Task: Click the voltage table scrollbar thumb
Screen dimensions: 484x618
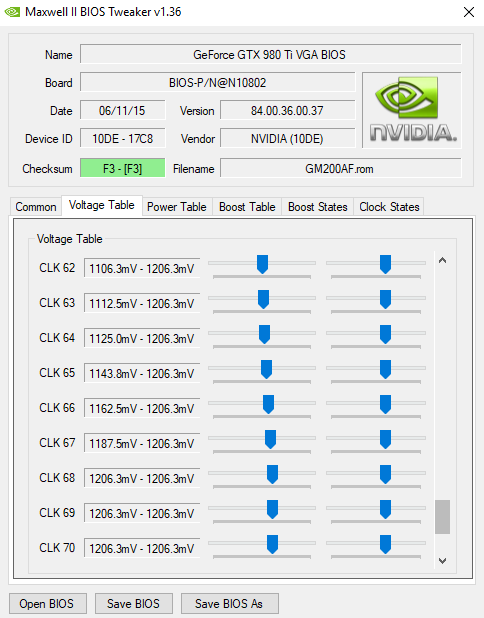Action: point(442,517)
